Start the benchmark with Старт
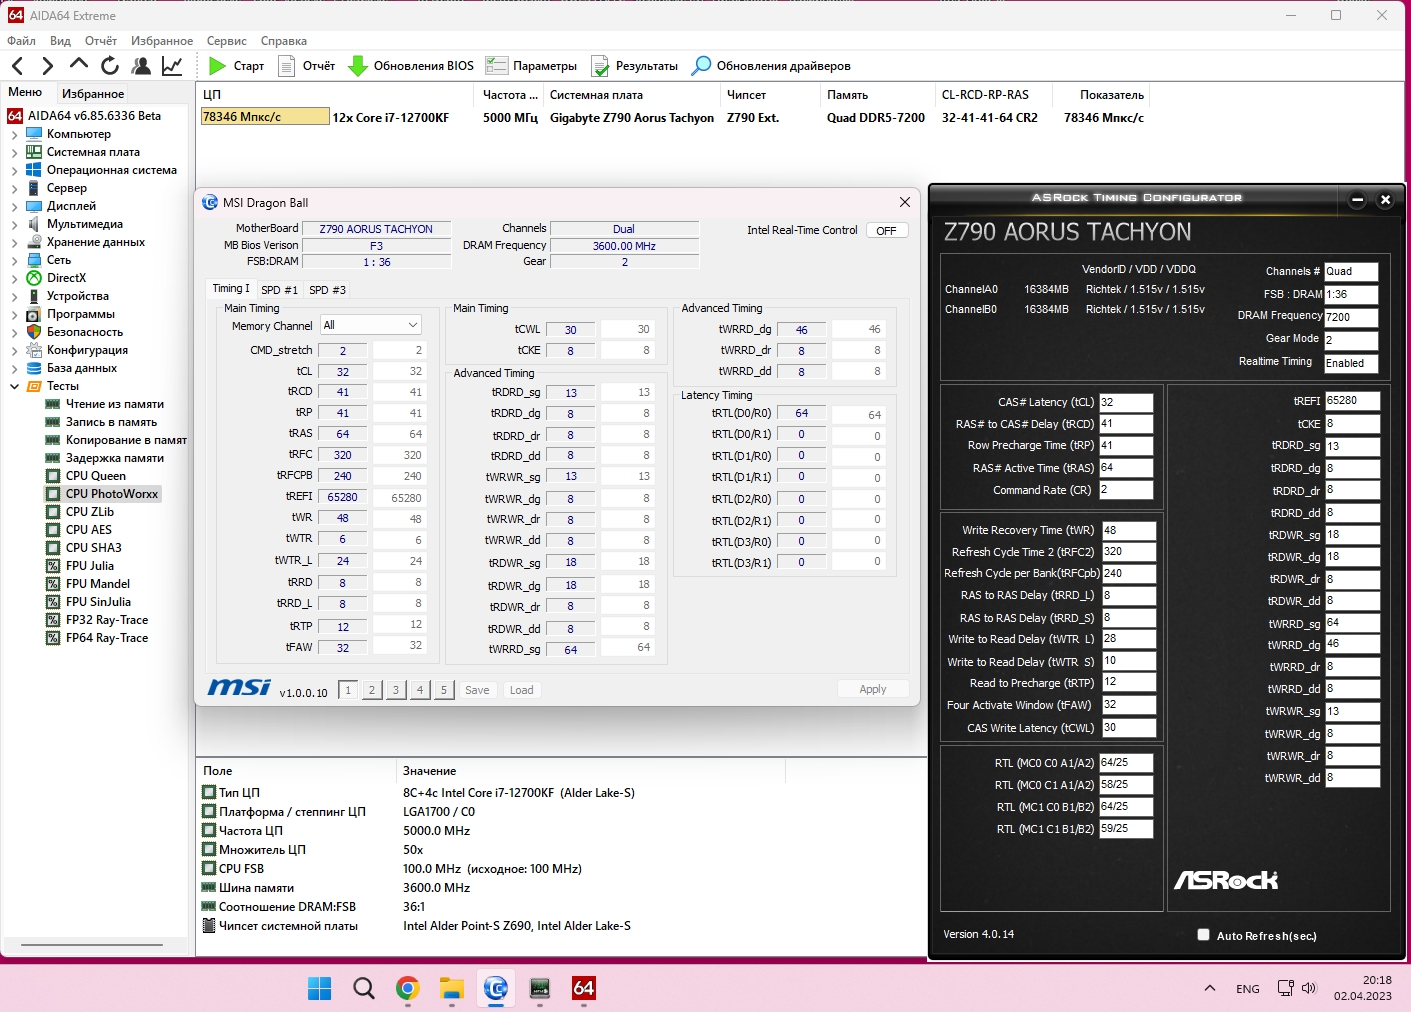The width and height of the screenshot is (1411, 1012). tap(236, 66)
